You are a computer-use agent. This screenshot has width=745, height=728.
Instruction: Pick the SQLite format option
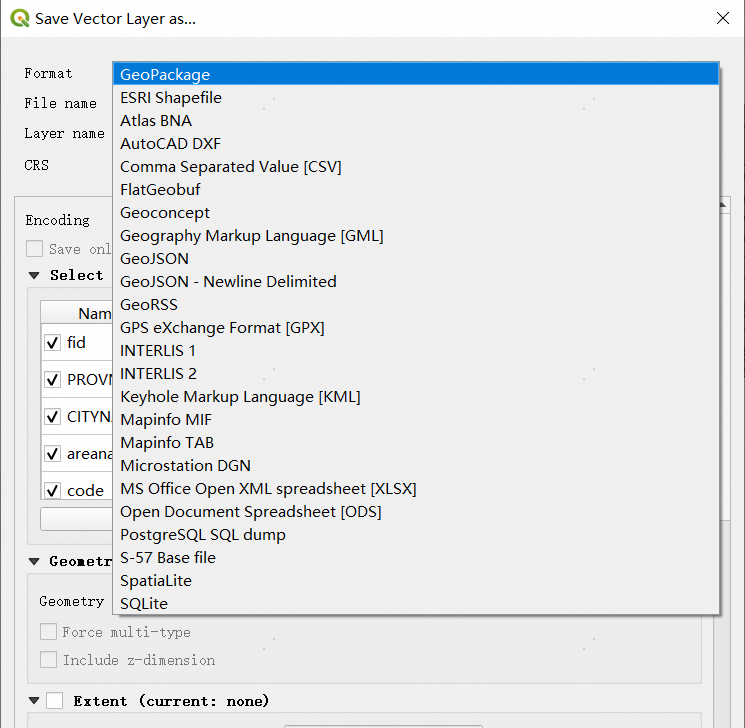coord(144,604)
